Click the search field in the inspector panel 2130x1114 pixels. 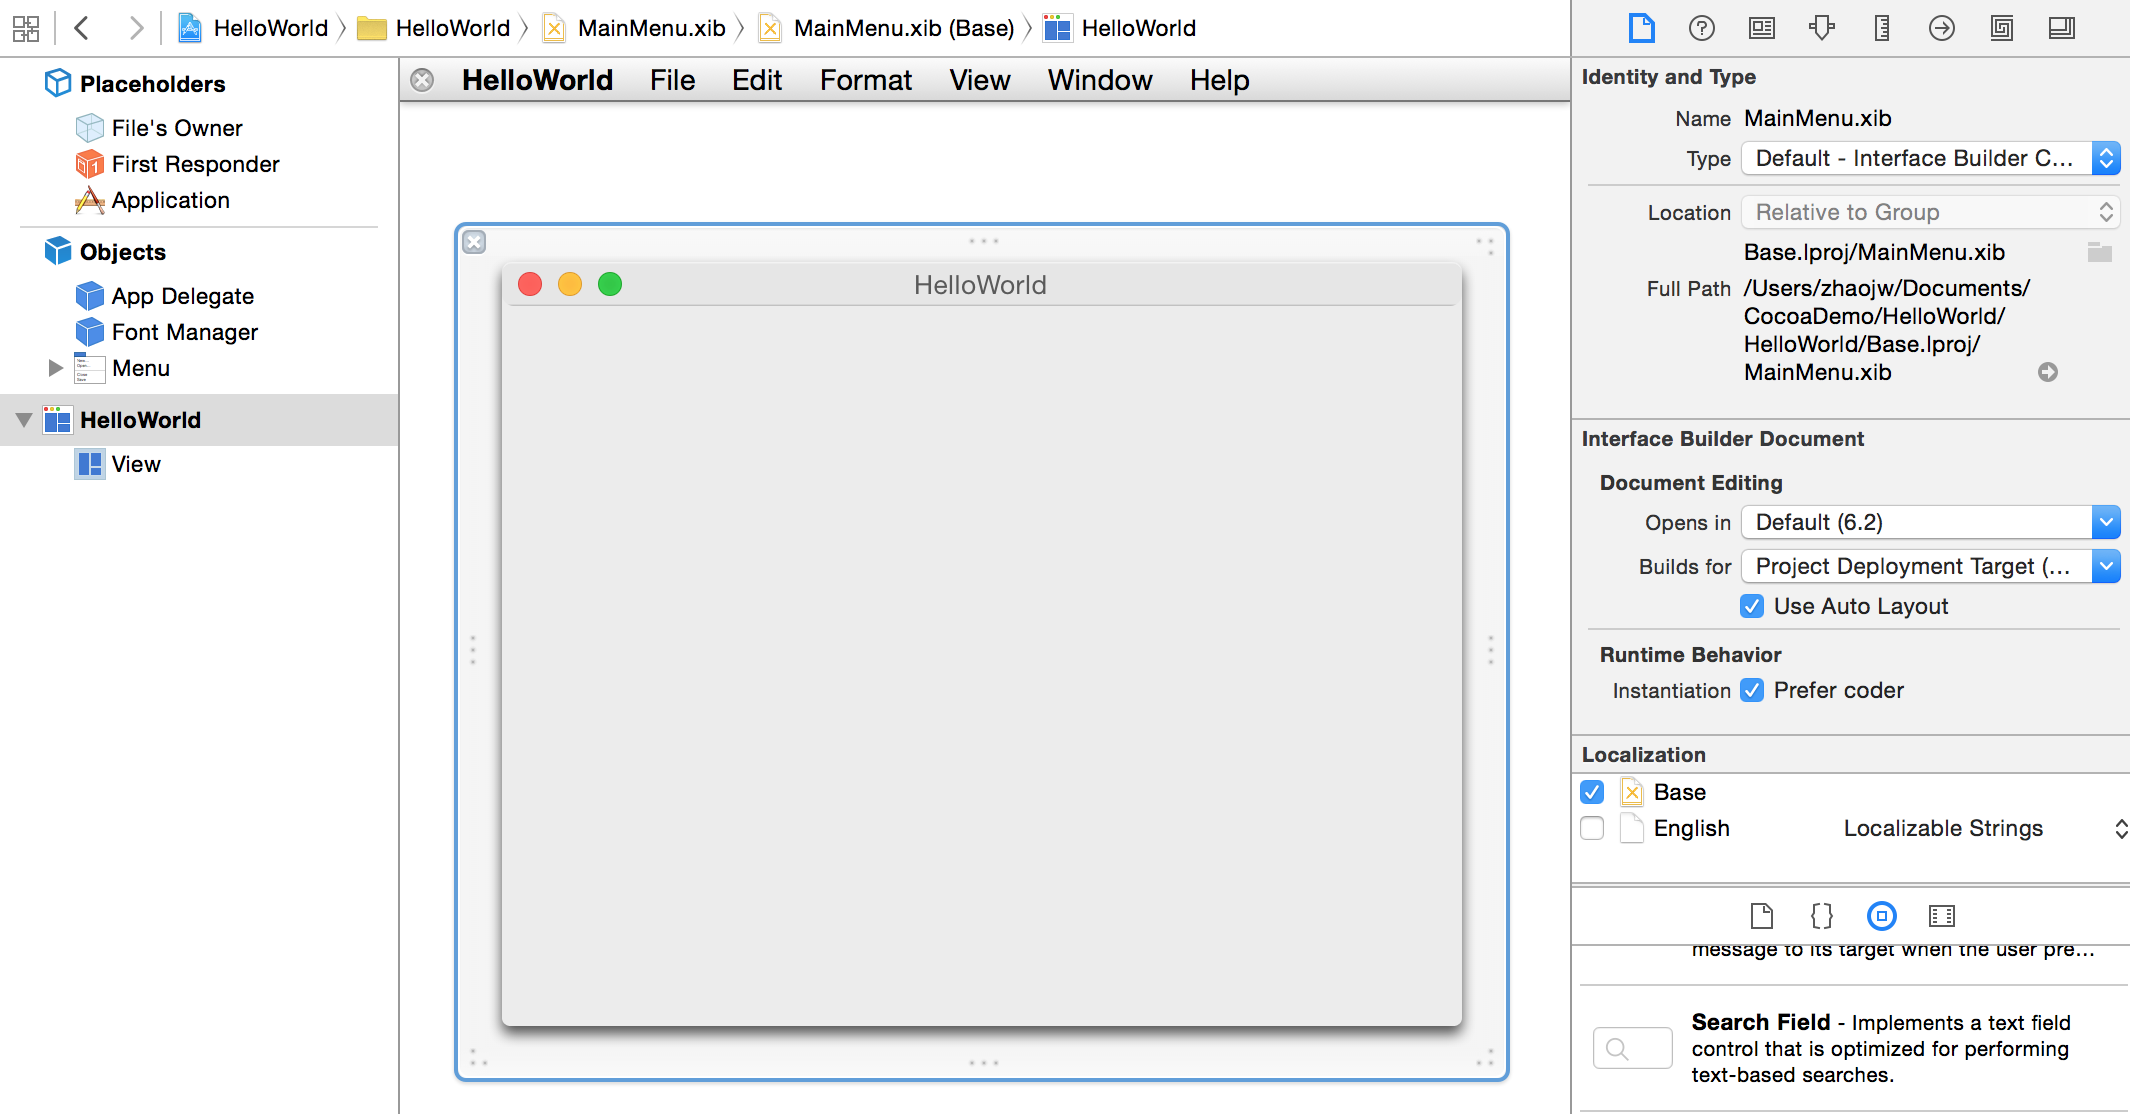[x=1631, y=1048]
